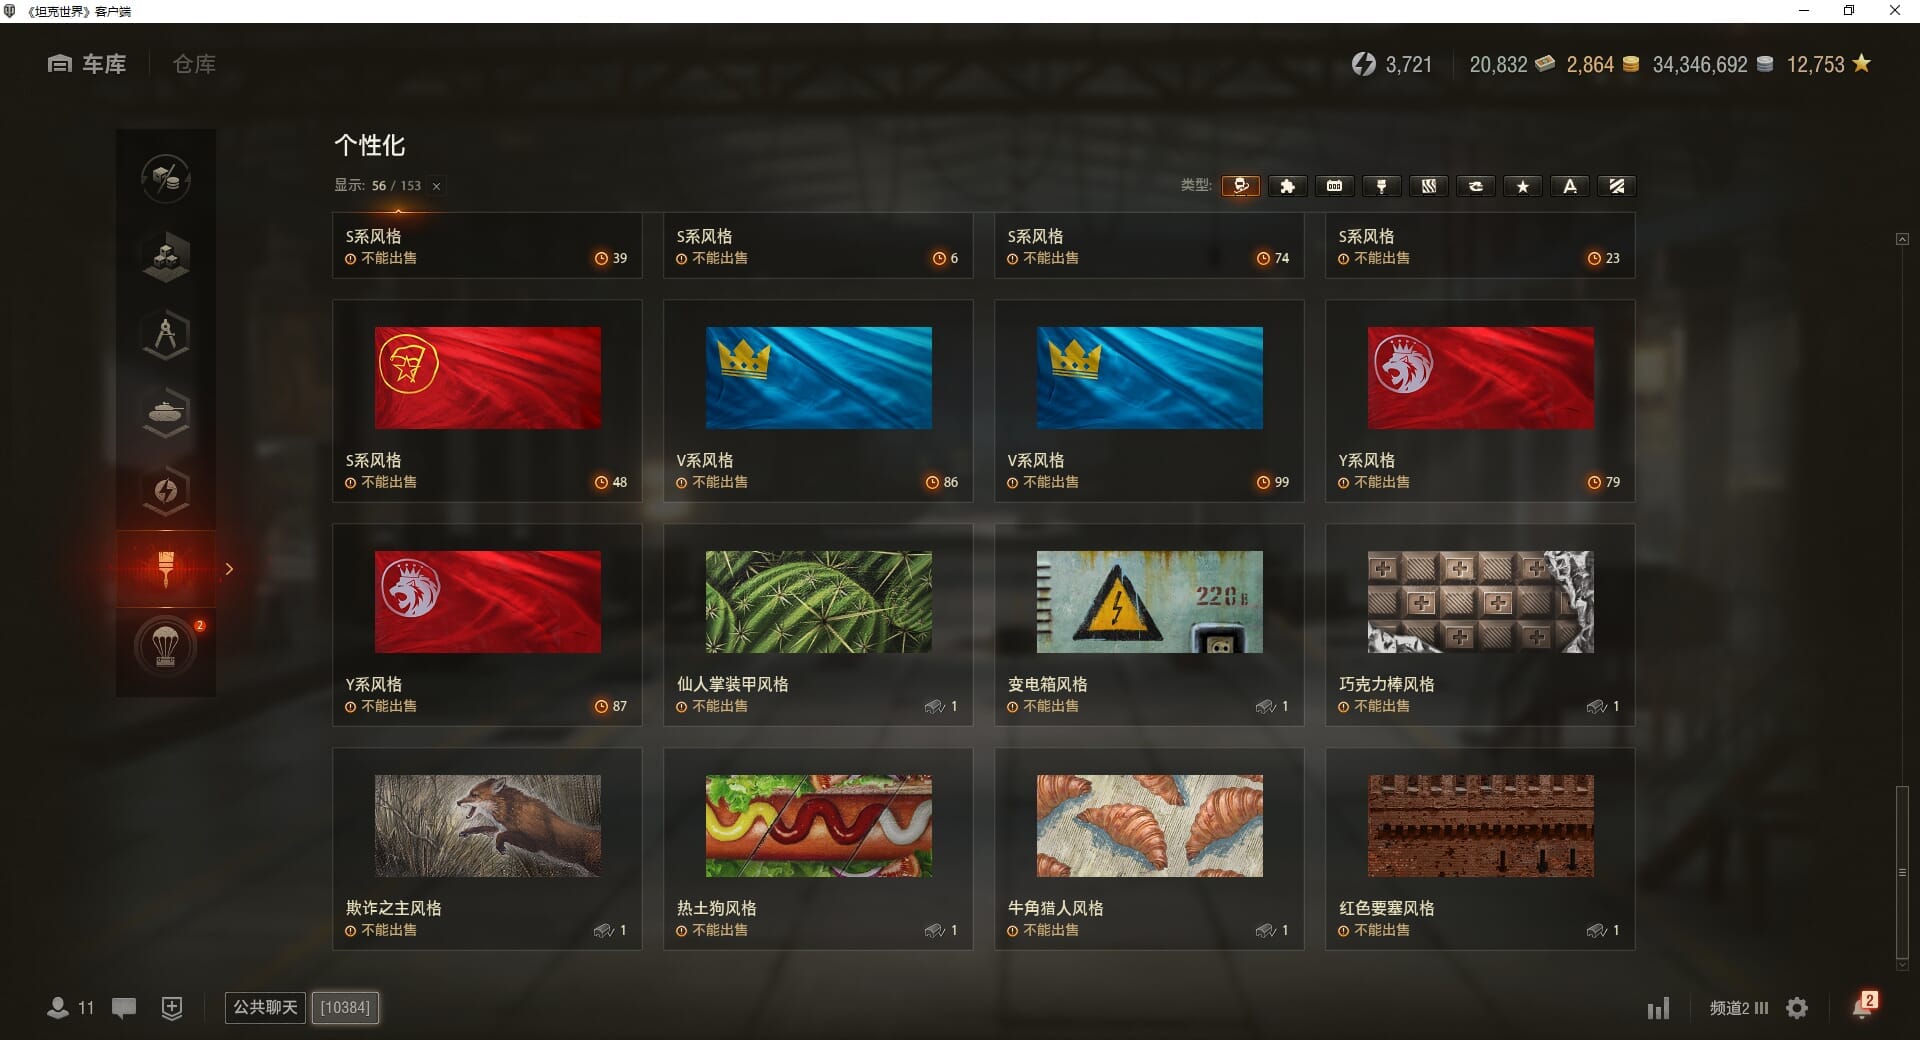The width and height of the screenshot is (1920, 1040).
Task: Open the settings gear in footer
Action: click(x=1797, y=1008)
